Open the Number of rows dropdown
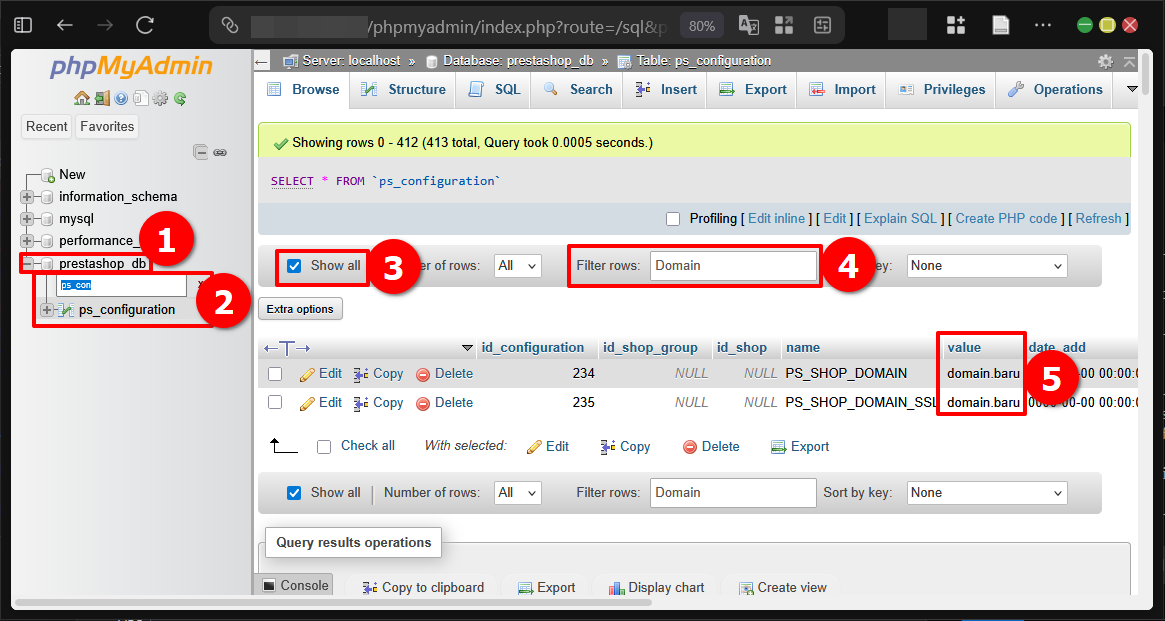Viewport: 1165px width, 621px height. pos(517,265)
